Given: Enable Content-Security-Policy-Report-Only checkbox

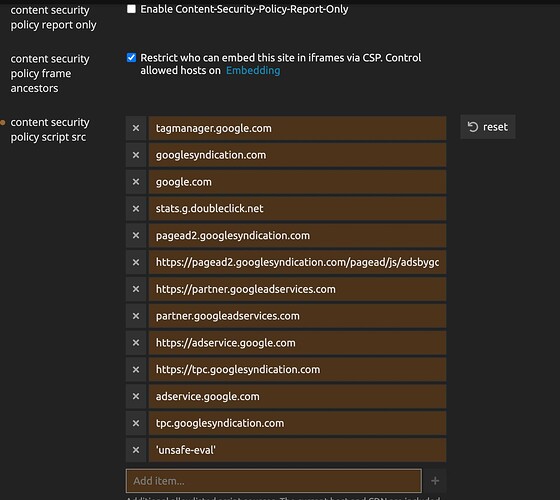Looking at the screenshot, I should pyautogui.click(x=131, y=9).
